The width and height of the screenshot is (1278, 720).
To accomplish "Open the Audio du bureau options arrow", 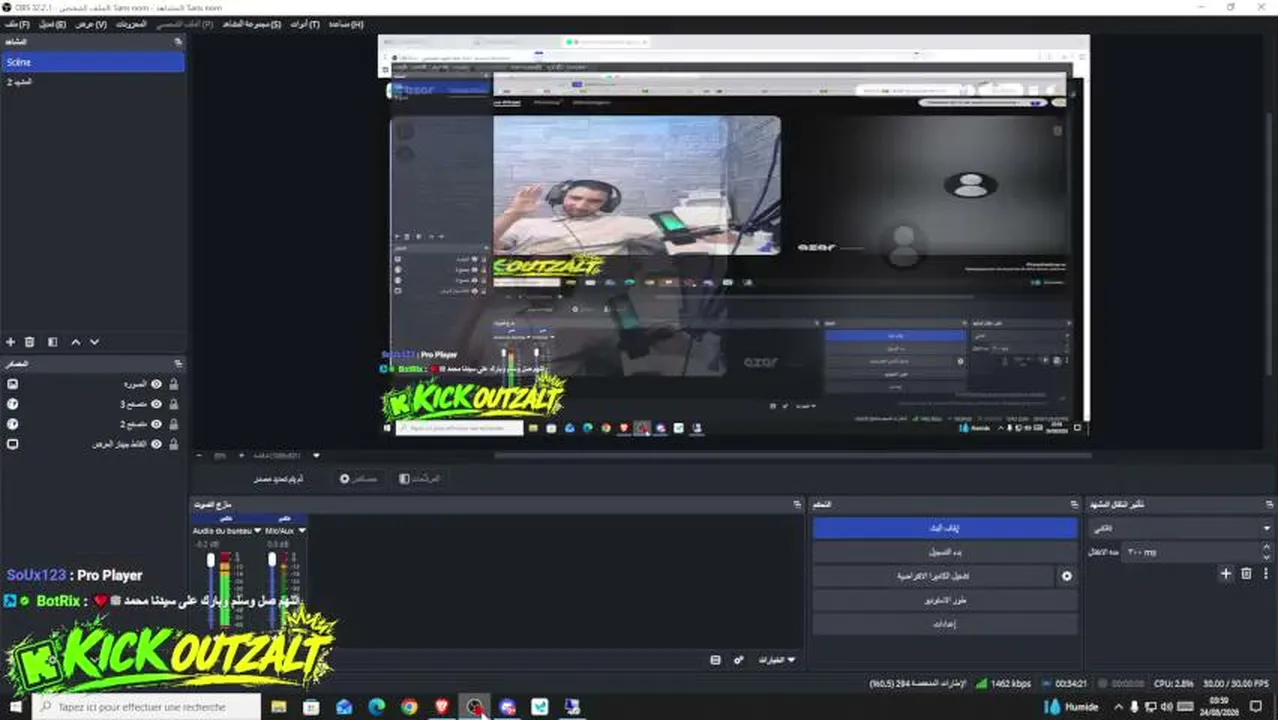I will coord(258,531).
